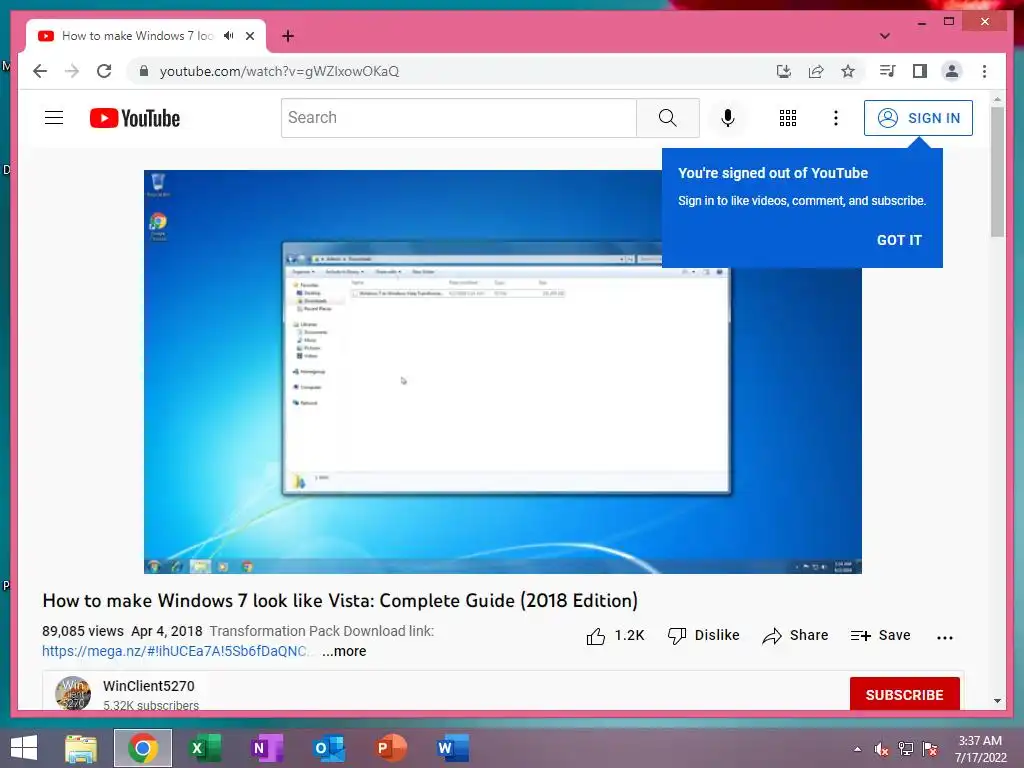Expand the tab search chevron
The width and height of the screenshot is (1024, 768).
[x=885, y=36]
